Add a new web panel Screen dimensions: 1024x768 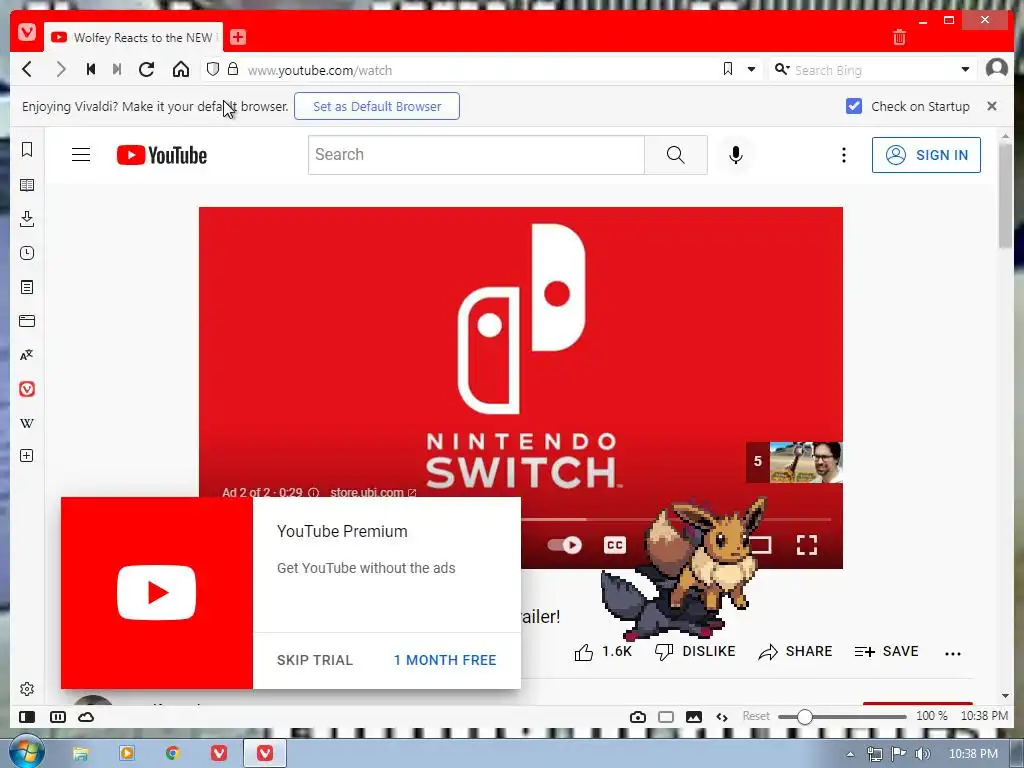27,456
